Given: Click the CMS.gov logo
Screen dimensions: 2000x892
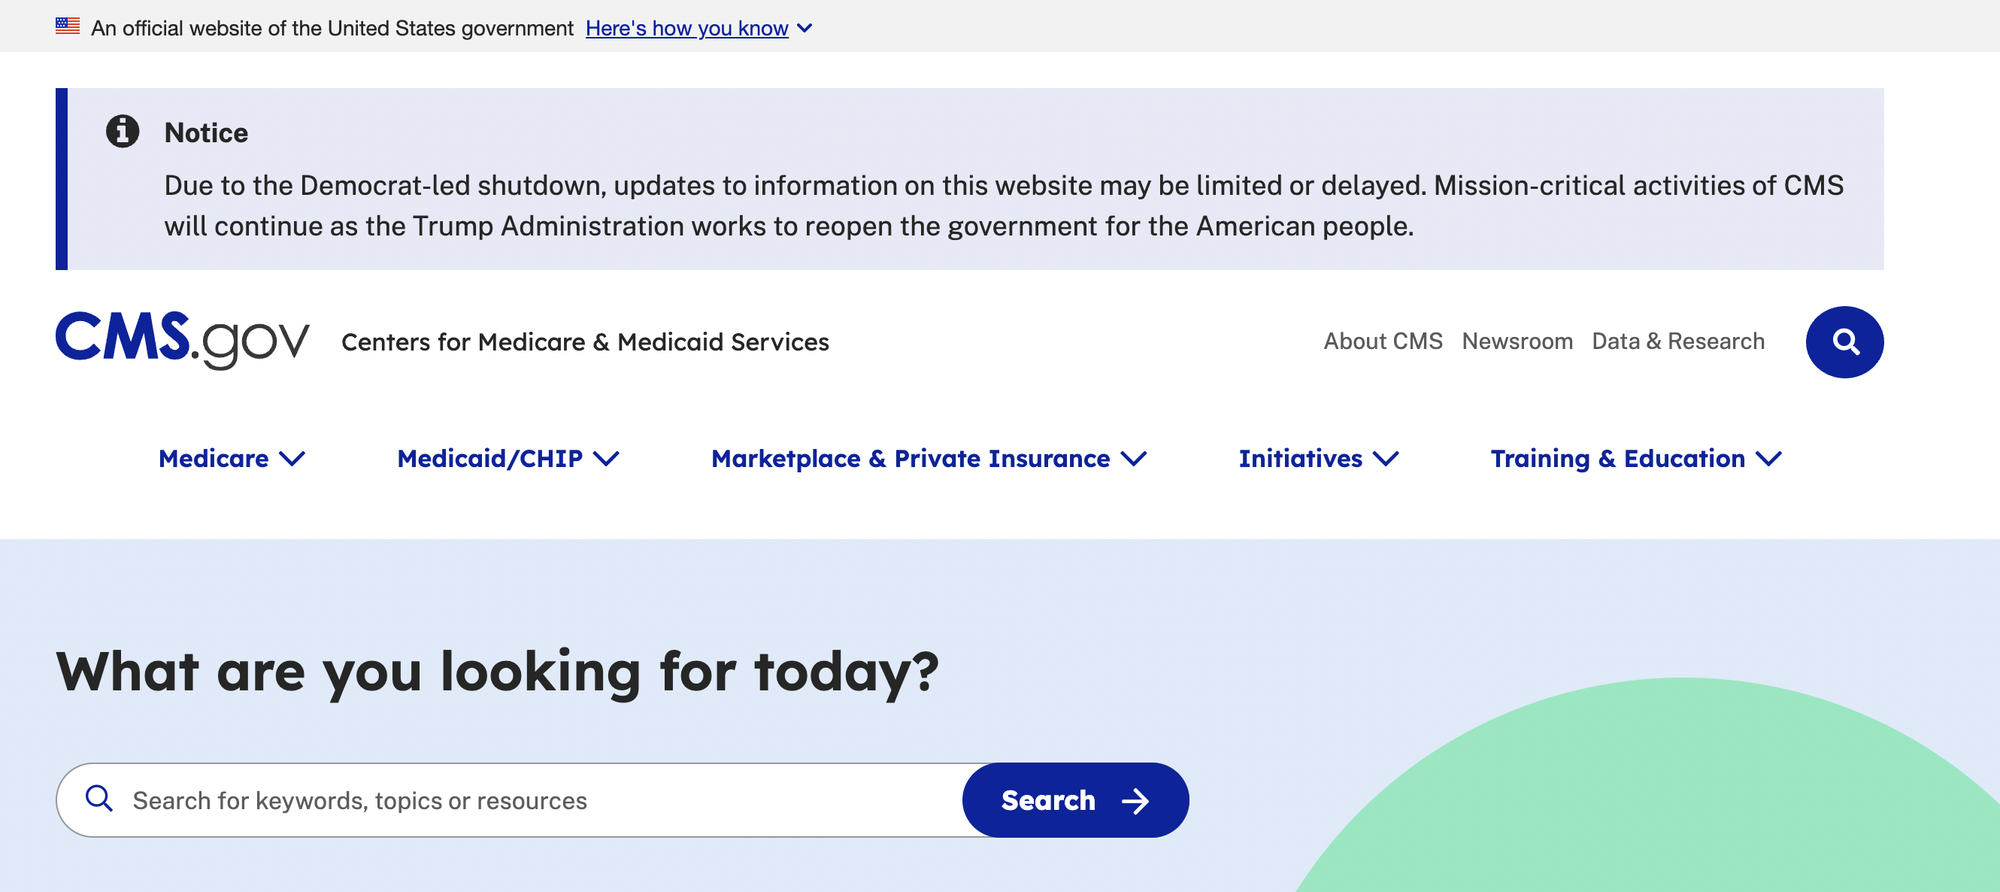Looking at the screenshot, I should (x=182, y=340).
